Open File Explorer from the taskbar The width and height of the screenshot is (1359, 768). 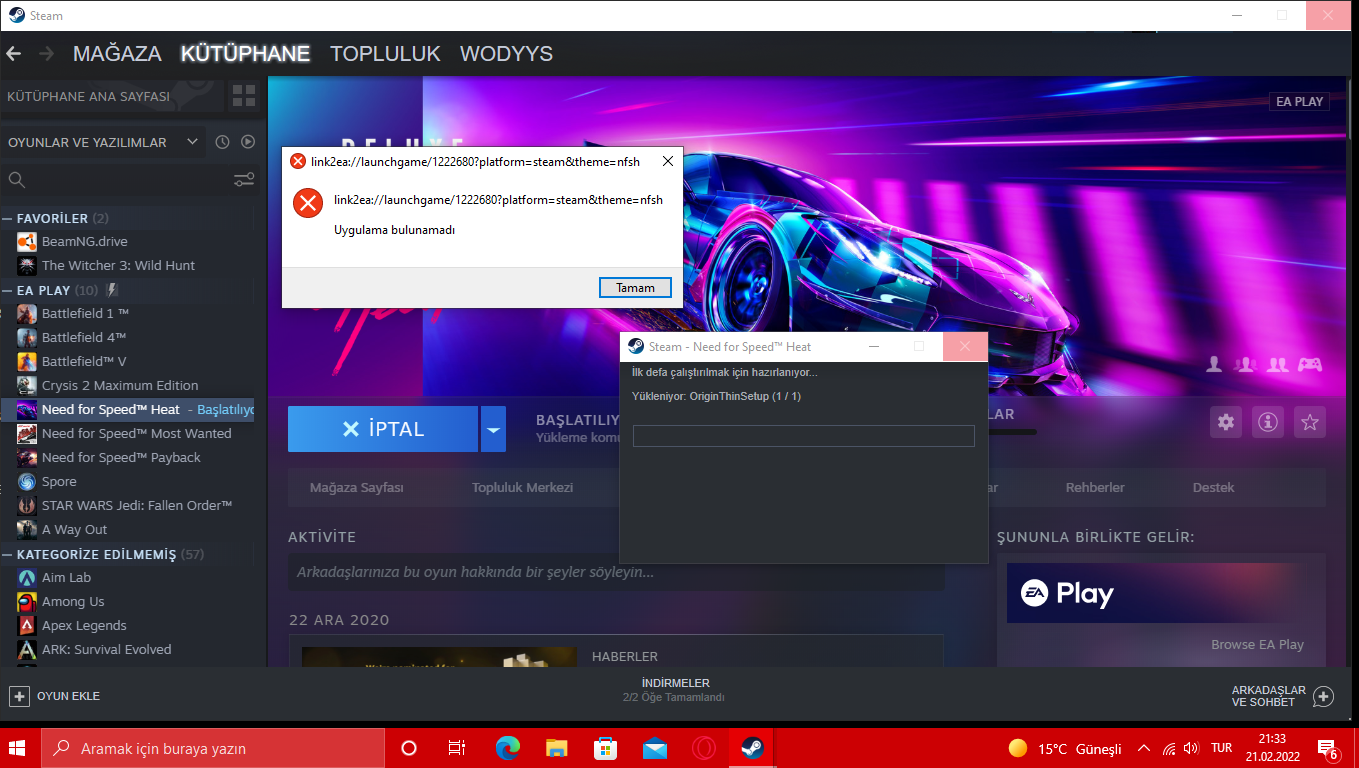[x=557, y=748]
